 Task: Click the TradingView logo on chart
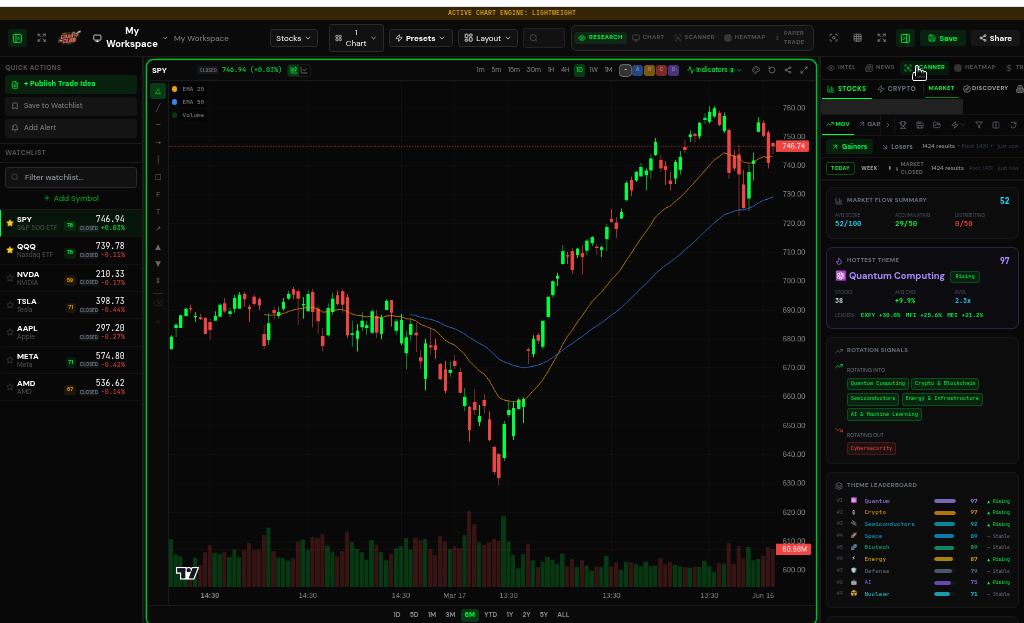click(187, 573)
